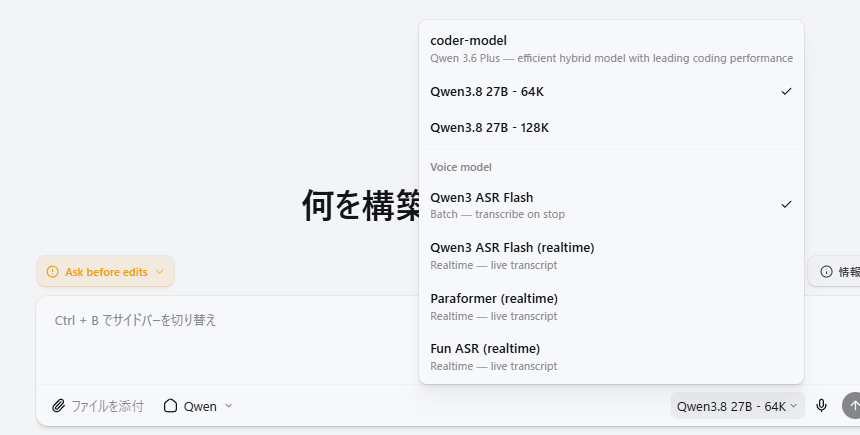This screenshot has width=860, height=435.
Task: Click chevron next to Qwen provider
Action: [x=229, y=406]
